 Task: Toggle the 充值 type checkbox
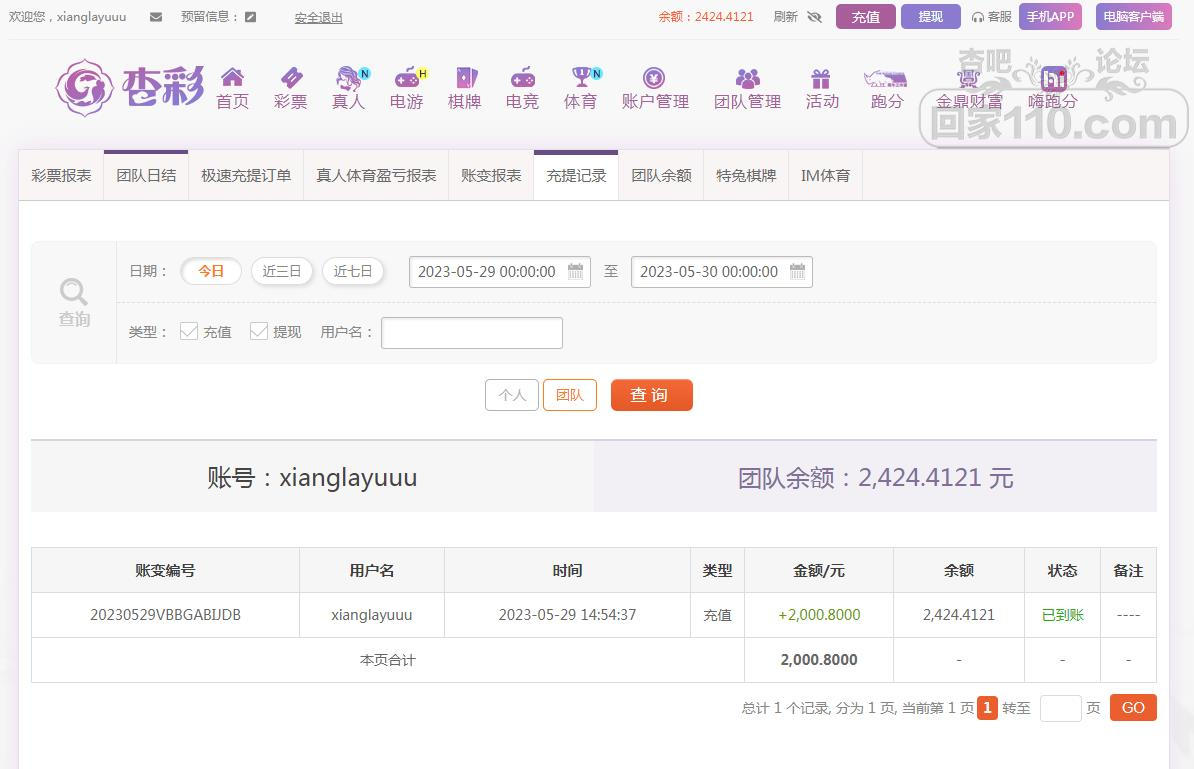189,331
